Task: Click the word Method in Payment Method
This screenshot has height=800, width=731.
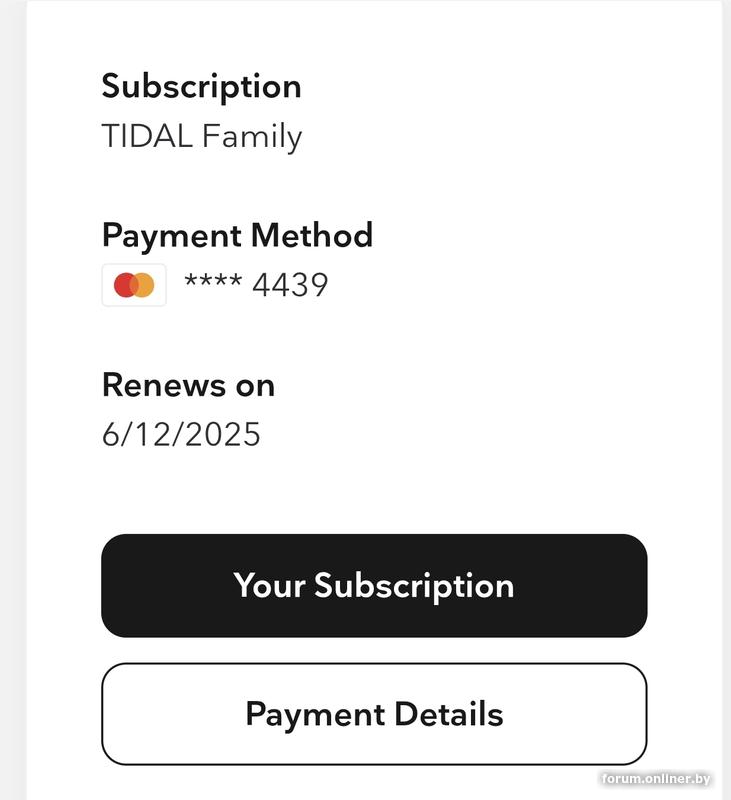Action: tap(311, 235)
